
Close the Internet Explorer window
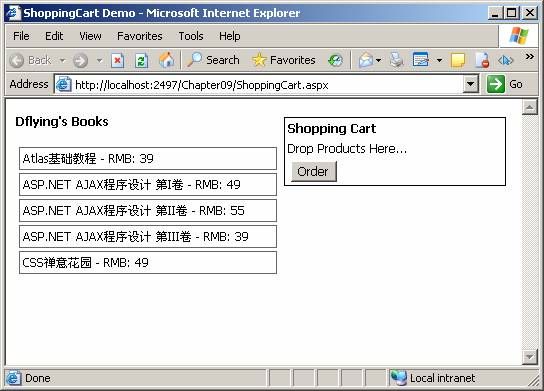pos(530,13)
